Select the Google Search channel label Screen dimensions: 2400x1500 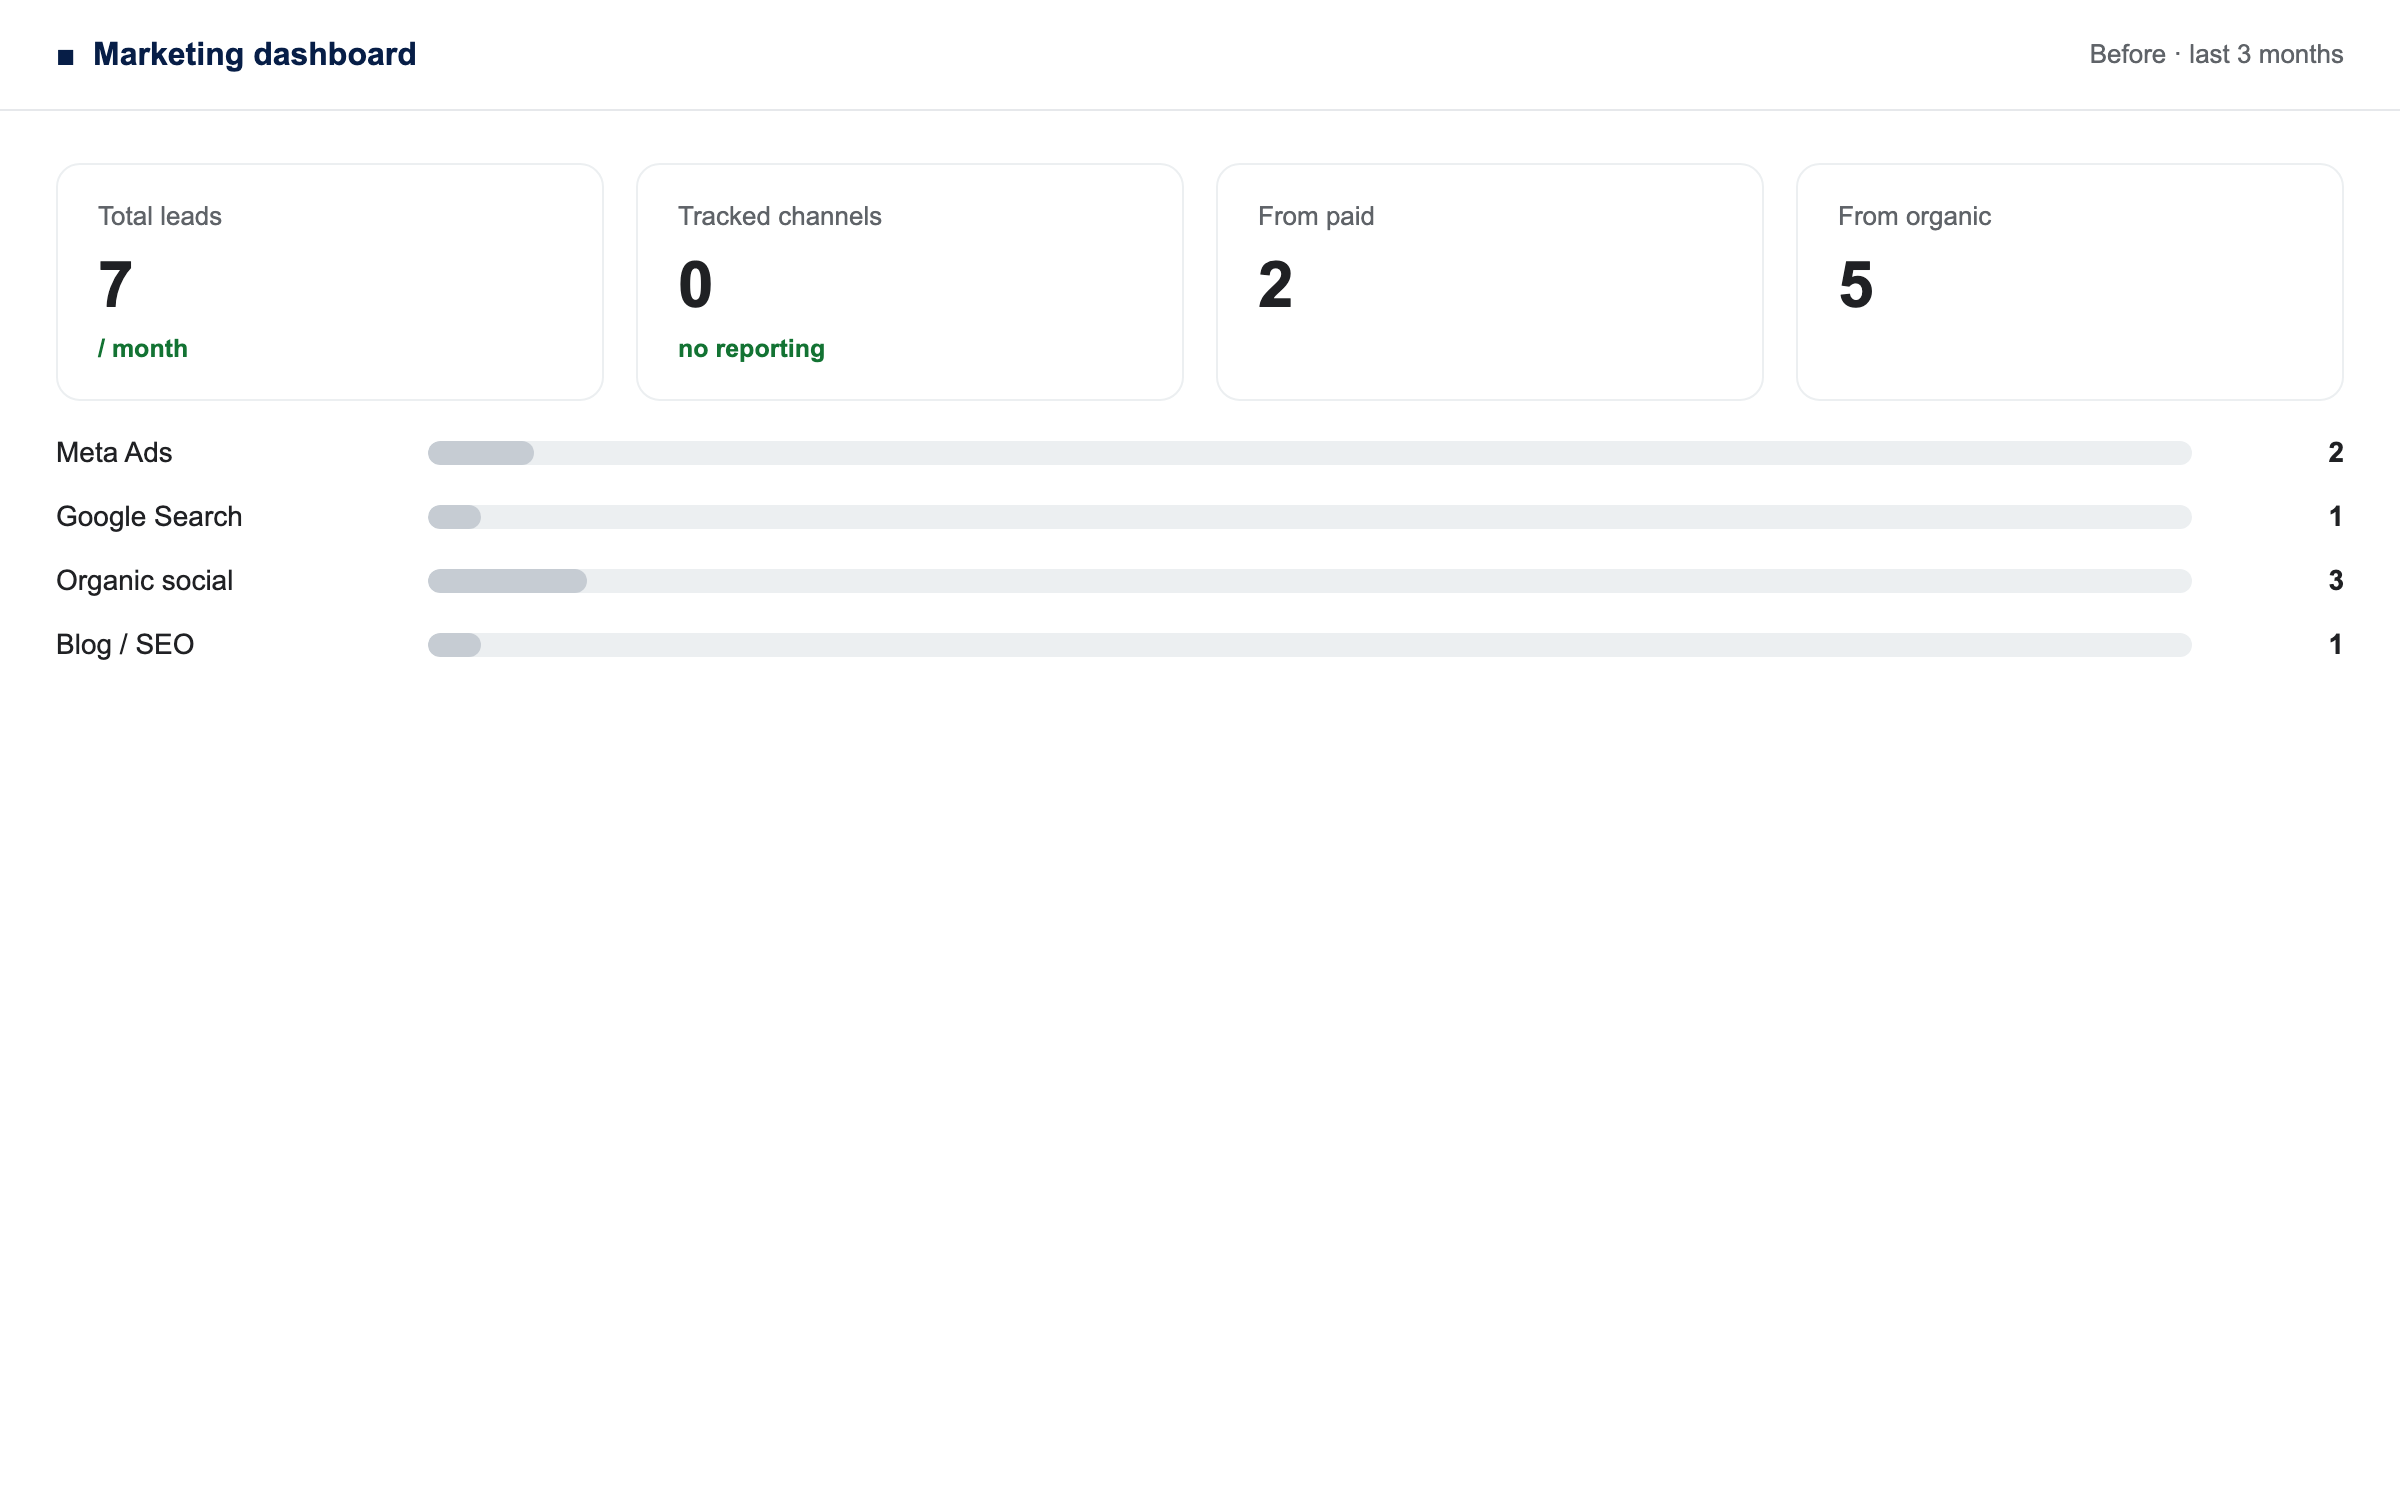(149, 516)
